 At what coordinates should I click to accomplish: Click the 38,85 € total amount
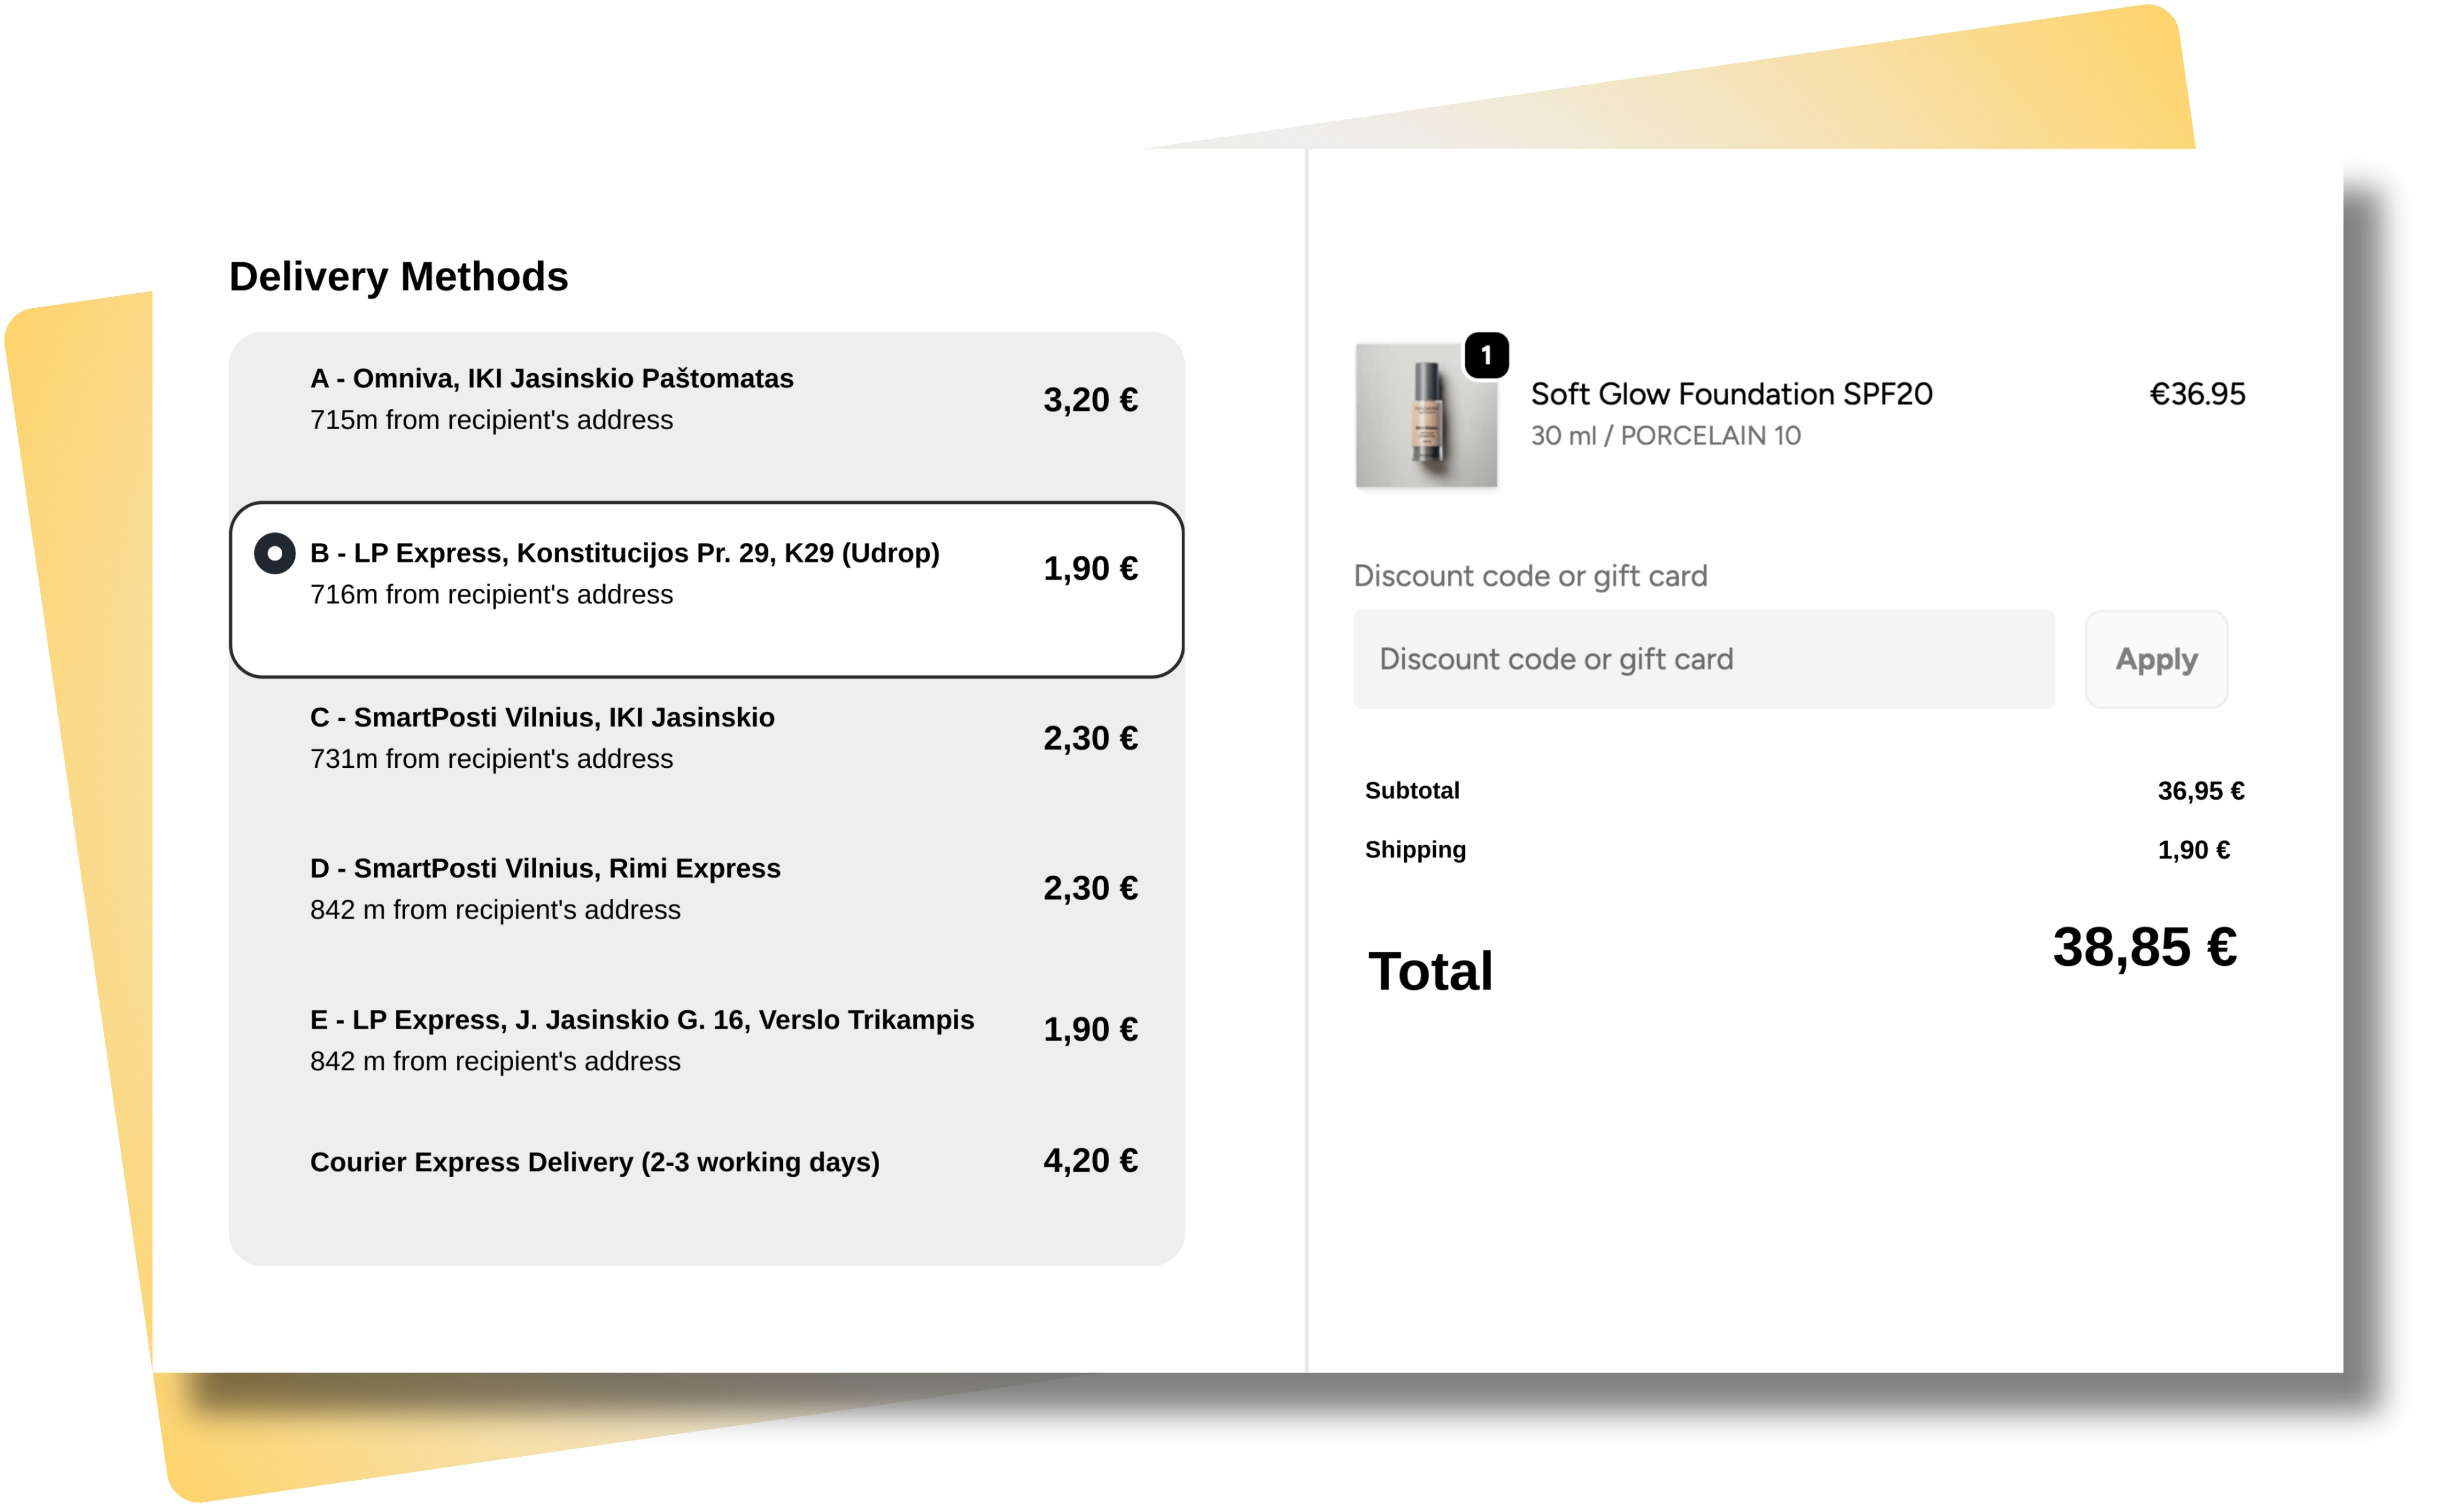point(2144,947)
